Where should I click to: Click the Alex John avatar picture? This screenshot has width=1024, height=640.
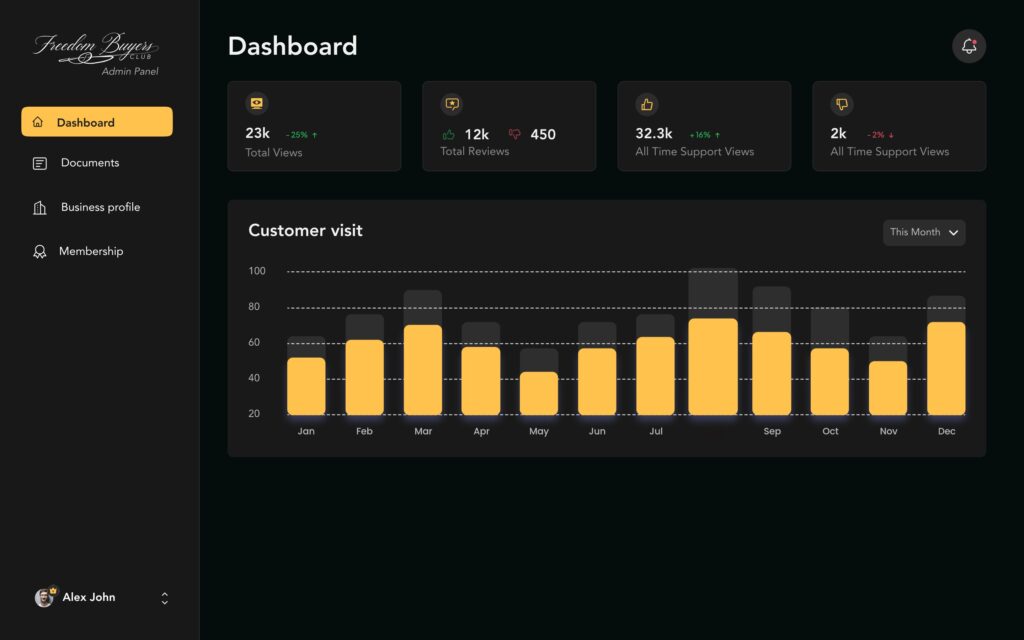(x=44, y=597)
